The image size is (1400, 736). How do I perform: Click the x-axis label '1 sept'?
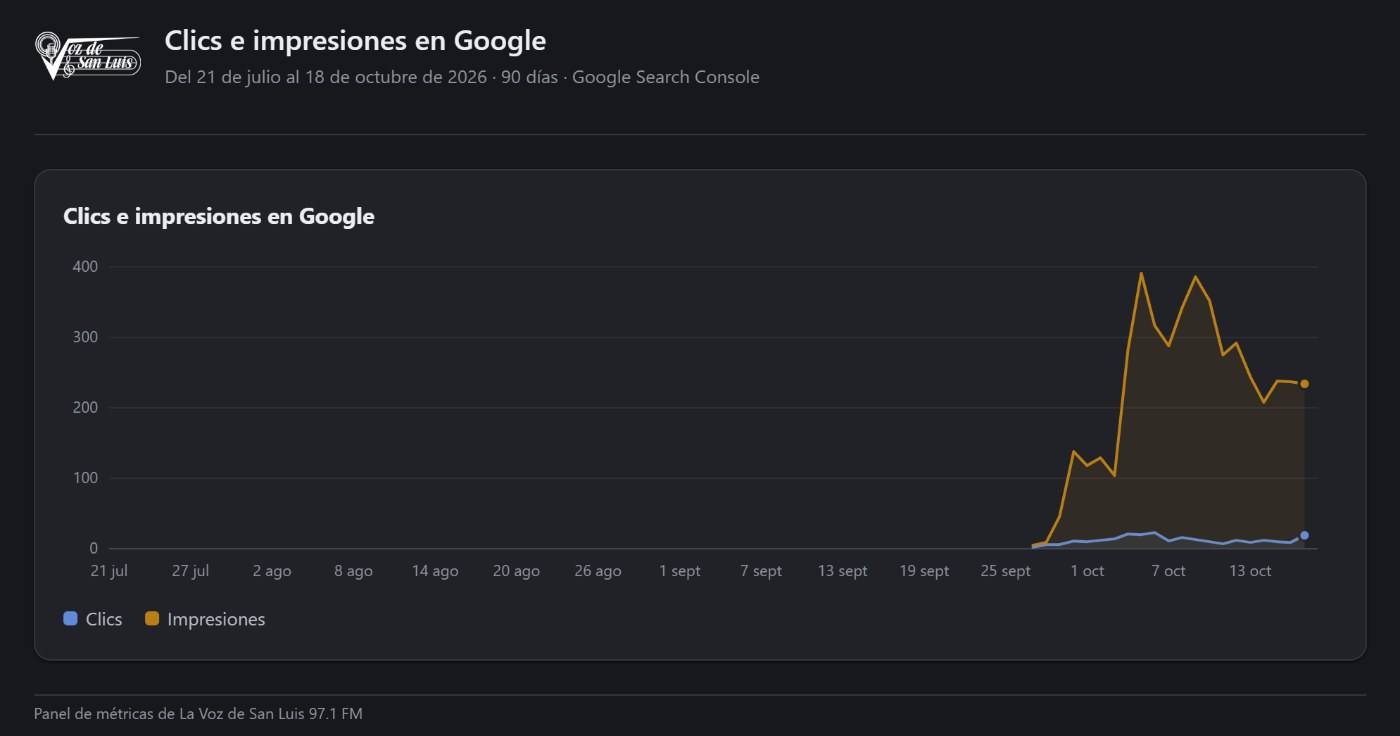click(x=680, y=571)
